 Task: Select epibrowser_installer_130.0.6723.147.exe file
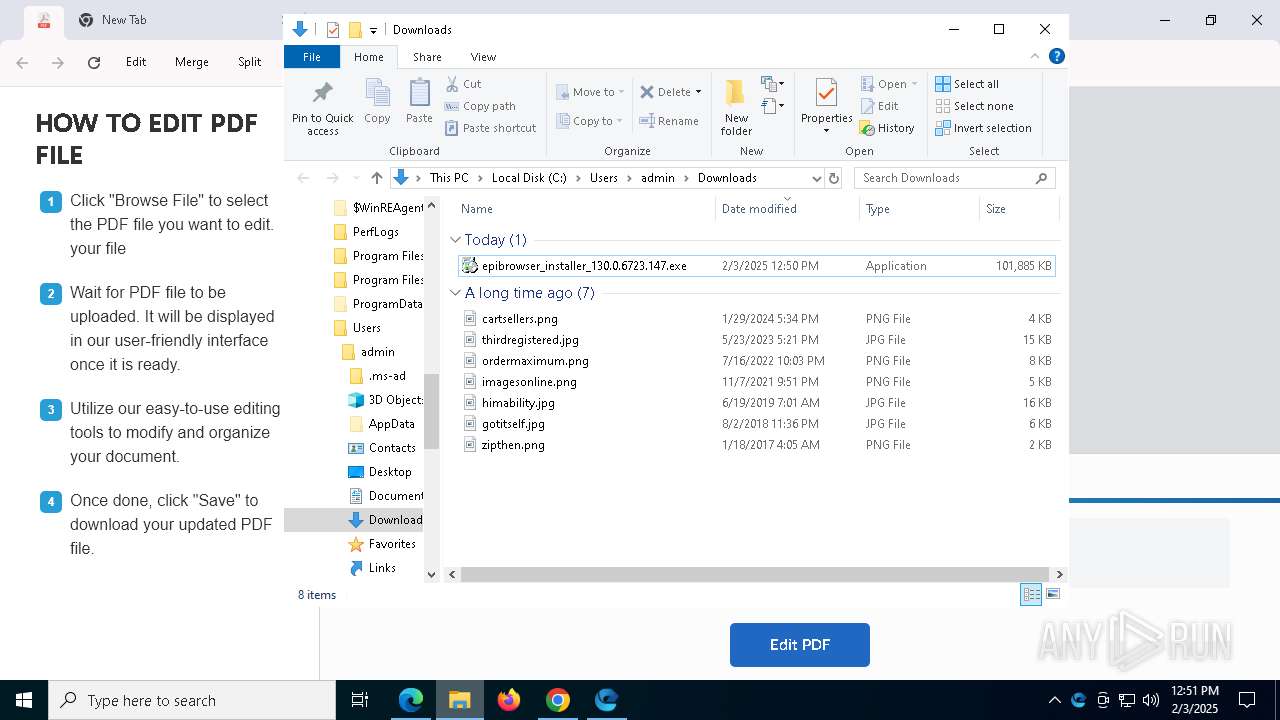(x=756, y=266)
